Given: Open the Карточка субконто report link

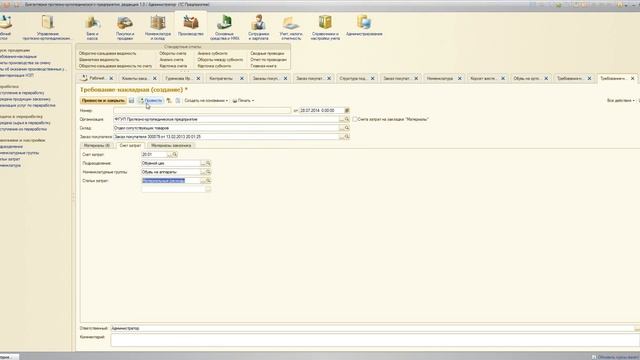Looking at the screenshot, I should [x=214, y=66].
